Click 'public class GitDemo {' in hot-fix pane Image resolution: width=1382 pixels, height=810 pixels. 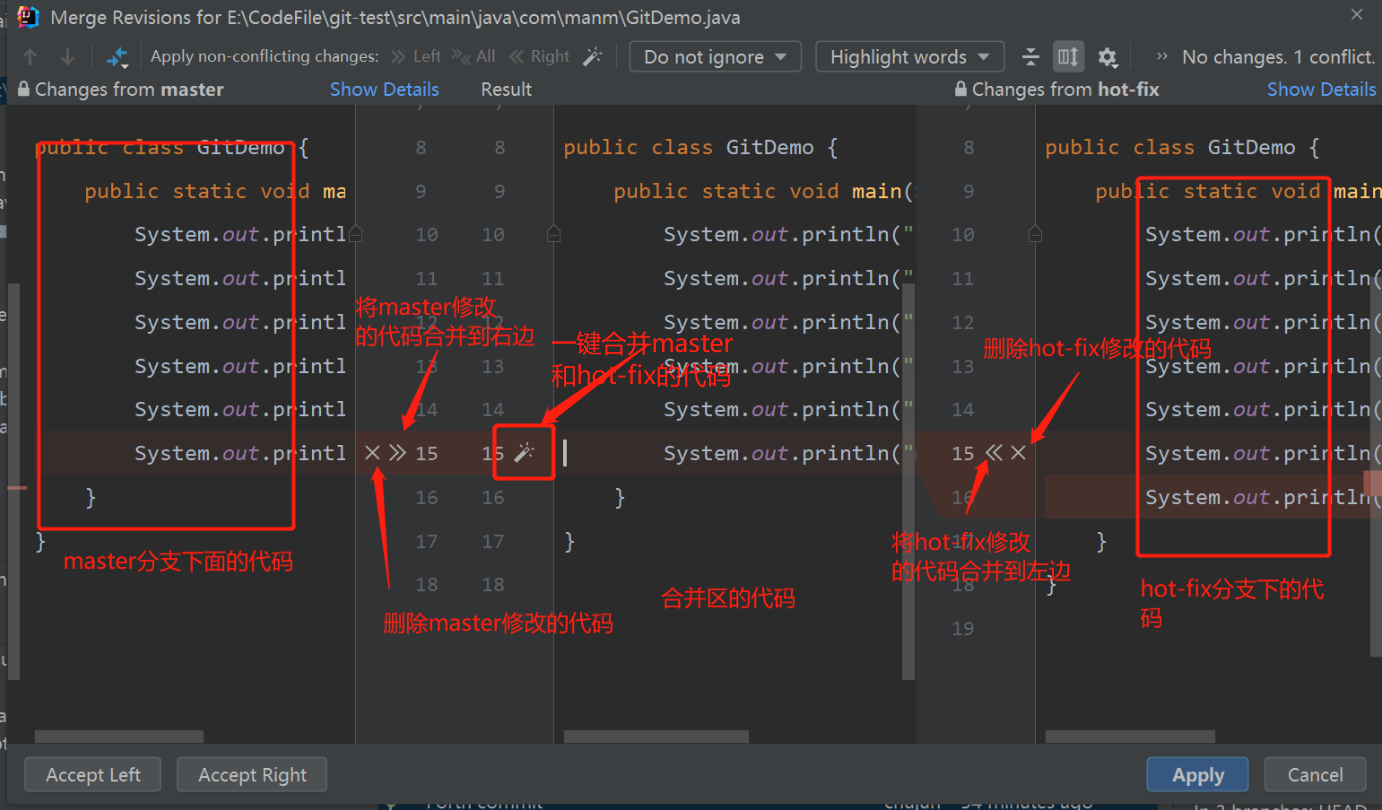point(1182,147)
